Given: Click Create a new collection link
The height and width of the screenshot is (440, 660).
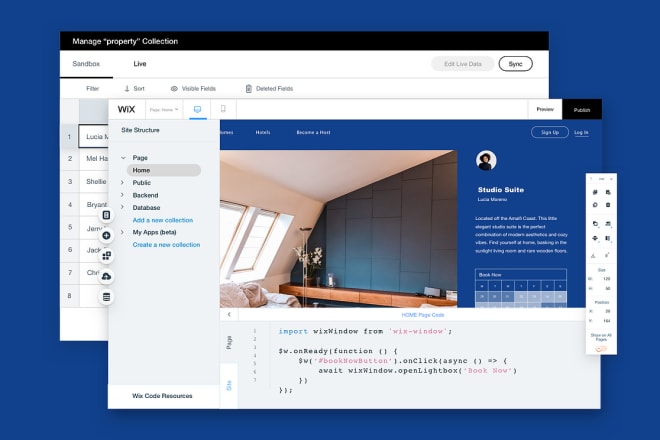Looking at the screenshot, I should (166, 245).
